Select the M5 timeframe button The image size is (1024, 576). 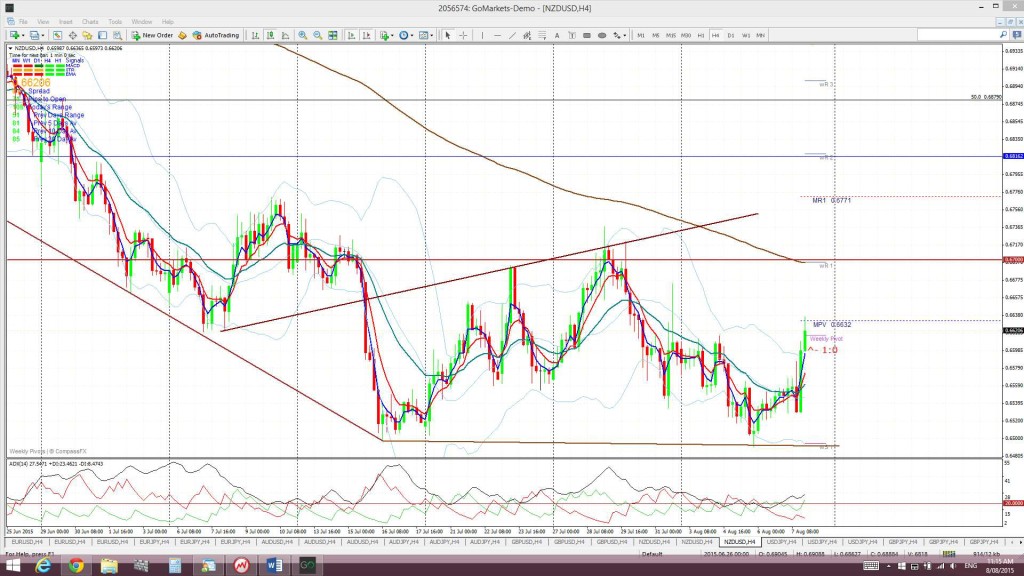(656, 35)
